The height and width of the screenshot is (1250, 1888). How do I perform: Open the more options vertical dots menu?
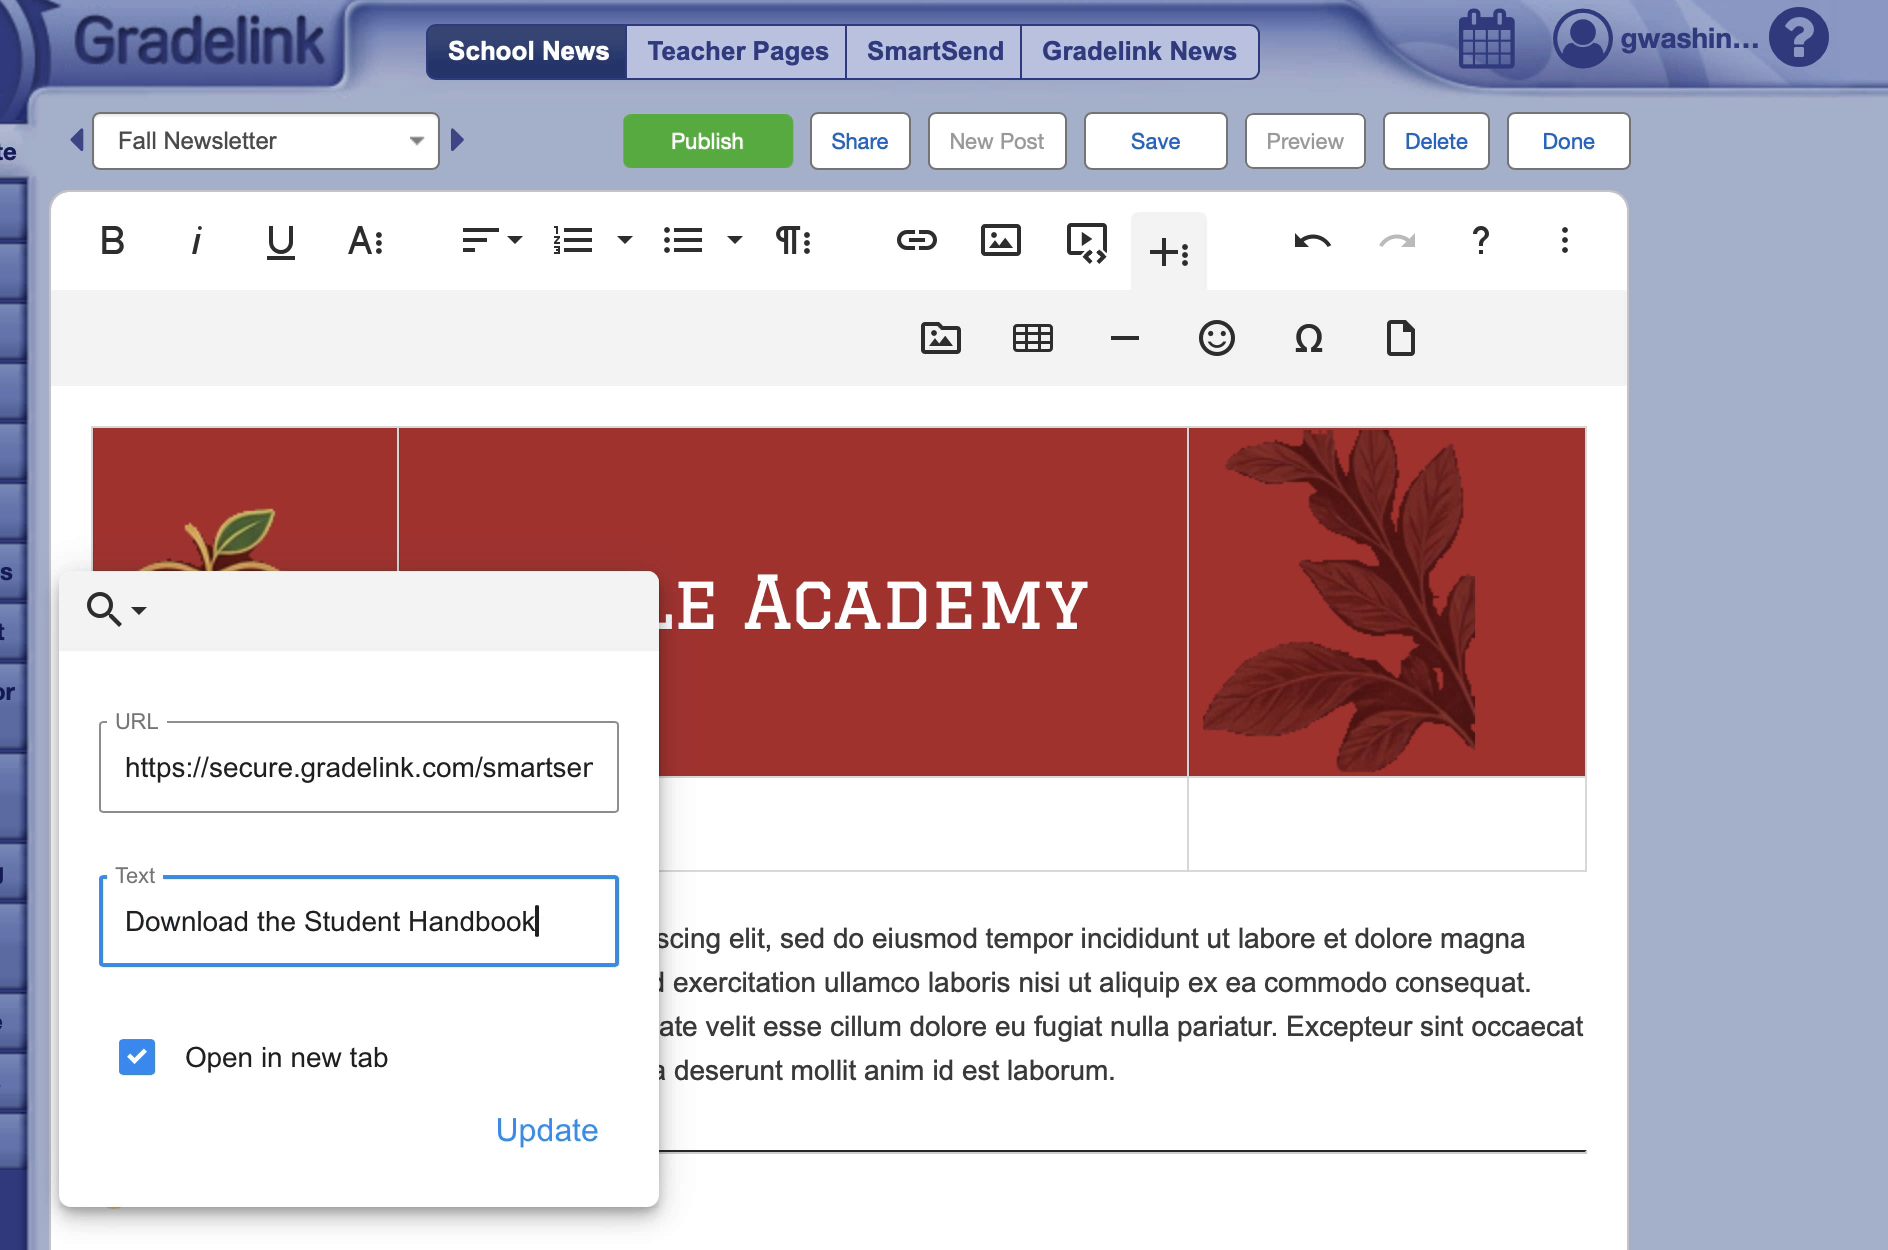[x=1565, y=240]
